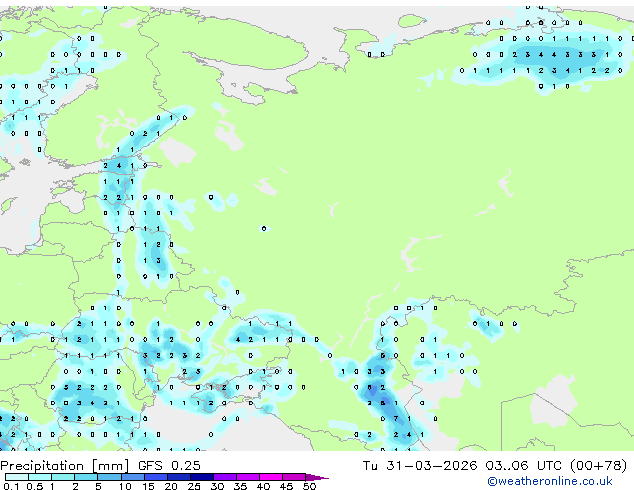Pick the 10–15 mm legend color swatch

coord(132,477)
